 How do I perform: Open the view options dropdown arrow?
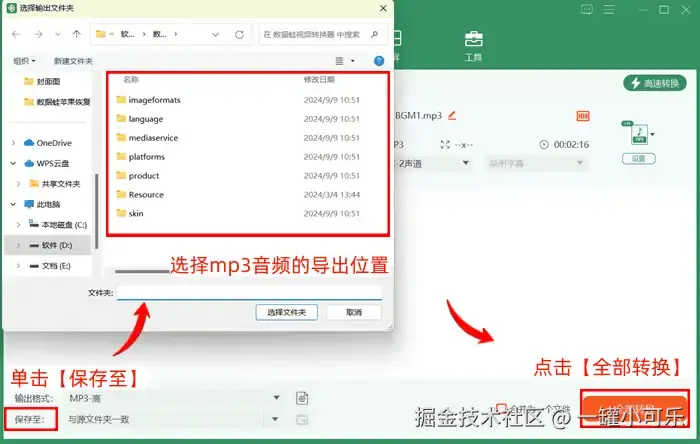point(353,61)
